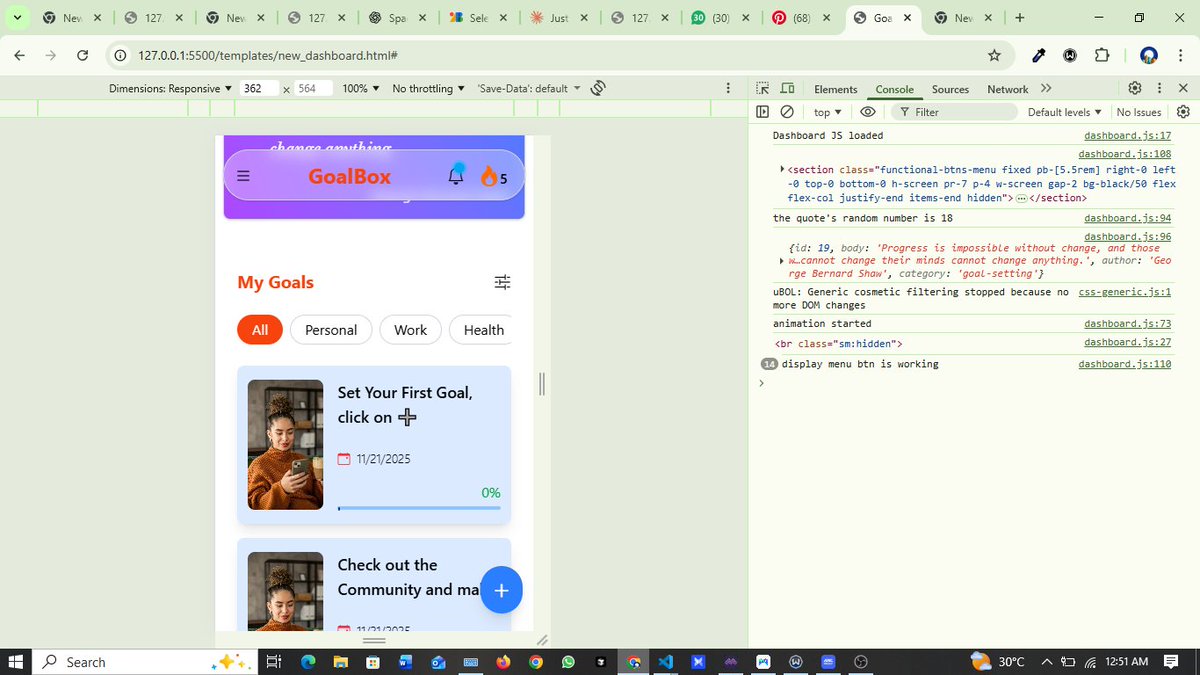Select the inspect element tool in DevTools

pyautogui.click(x=761, y=88)
